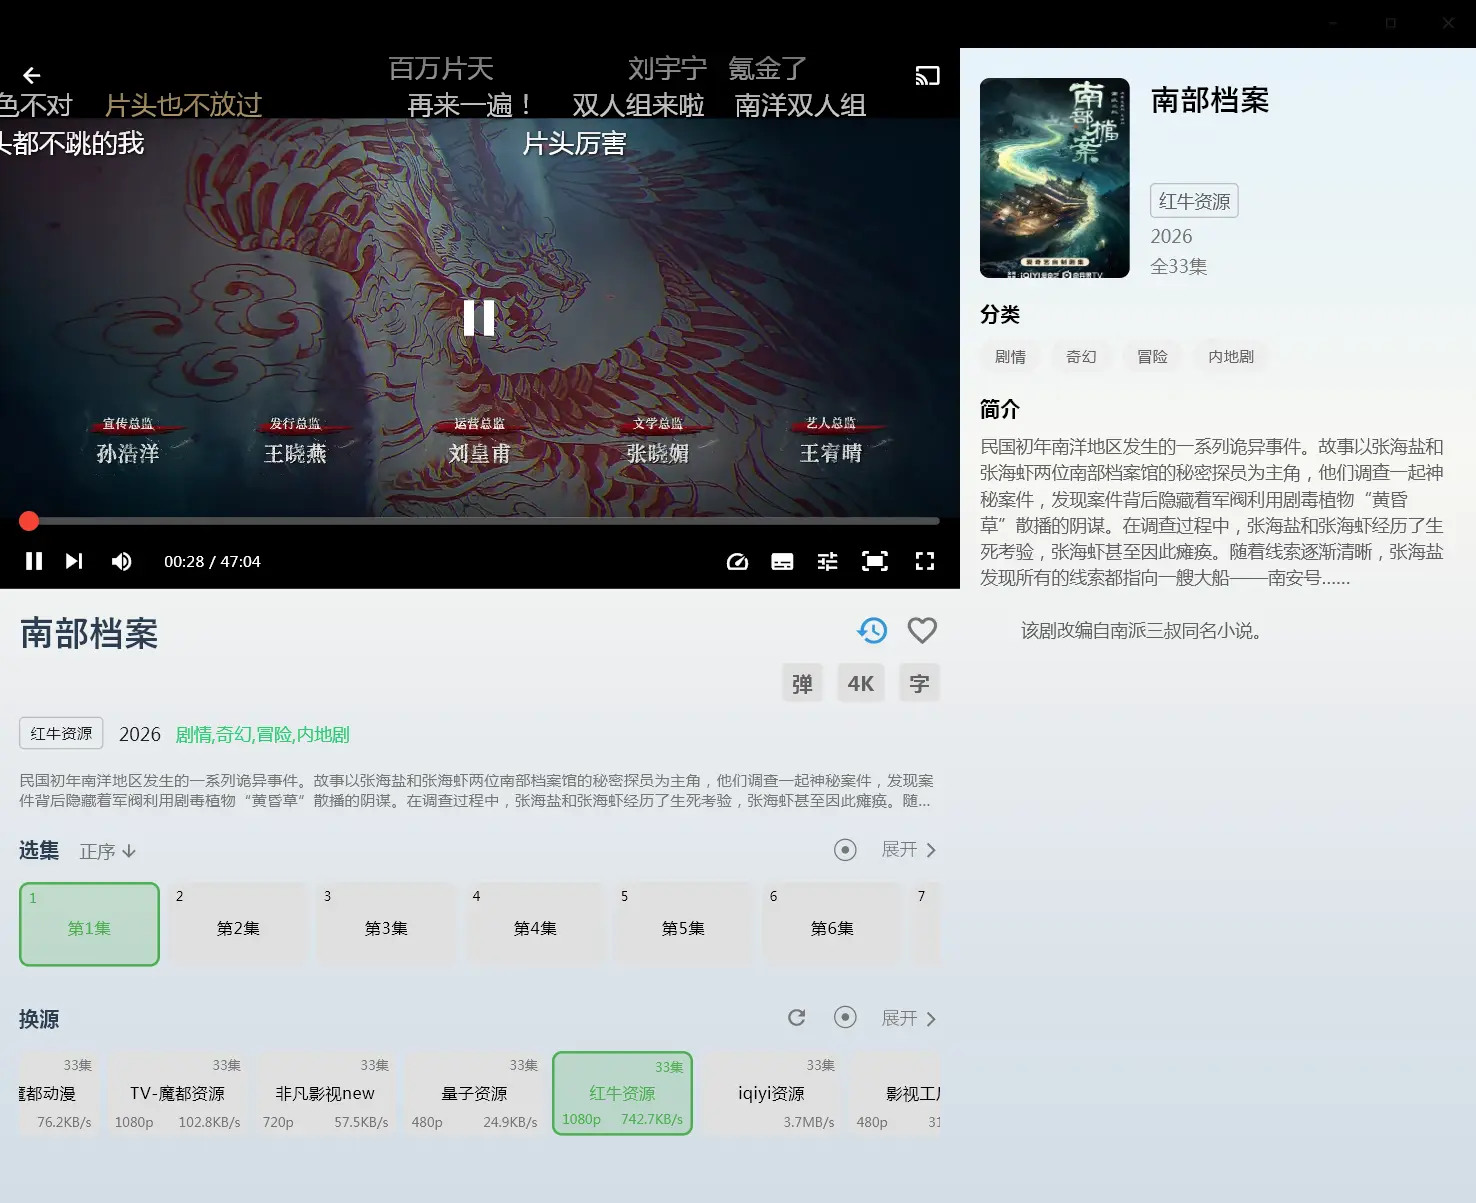The width and height of the screenshot is (1476, 1203).
Task: Switch source to 量子资源
Action: [474, 1093]
